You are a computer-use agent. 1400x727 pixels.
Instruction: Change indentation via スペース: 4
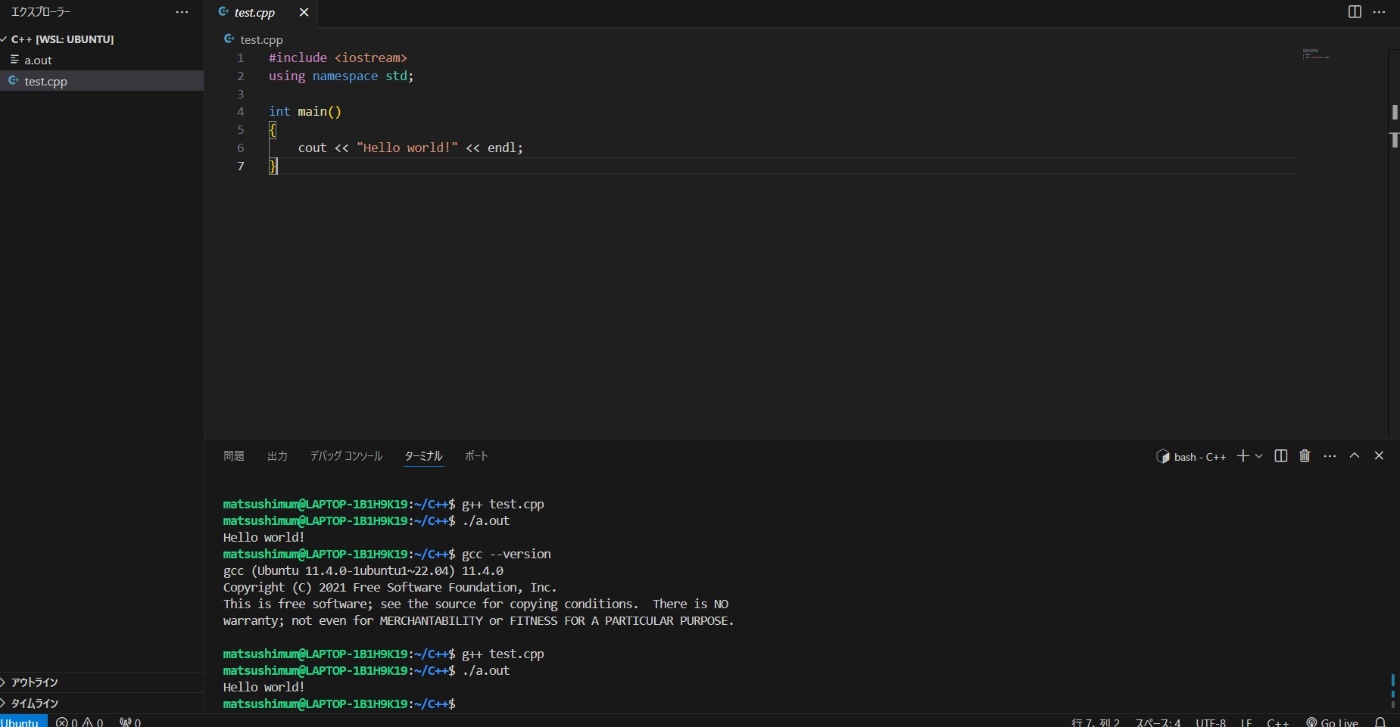1157,721
